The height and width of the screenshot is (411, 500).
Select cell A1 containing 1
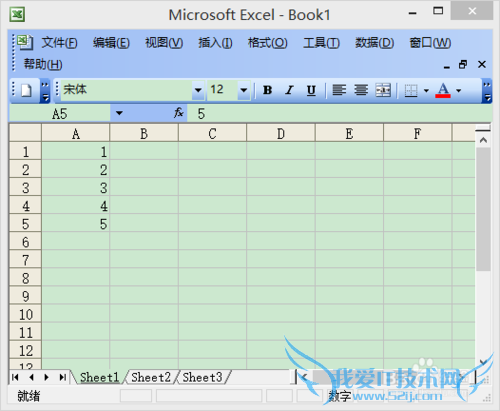point(76,152)
